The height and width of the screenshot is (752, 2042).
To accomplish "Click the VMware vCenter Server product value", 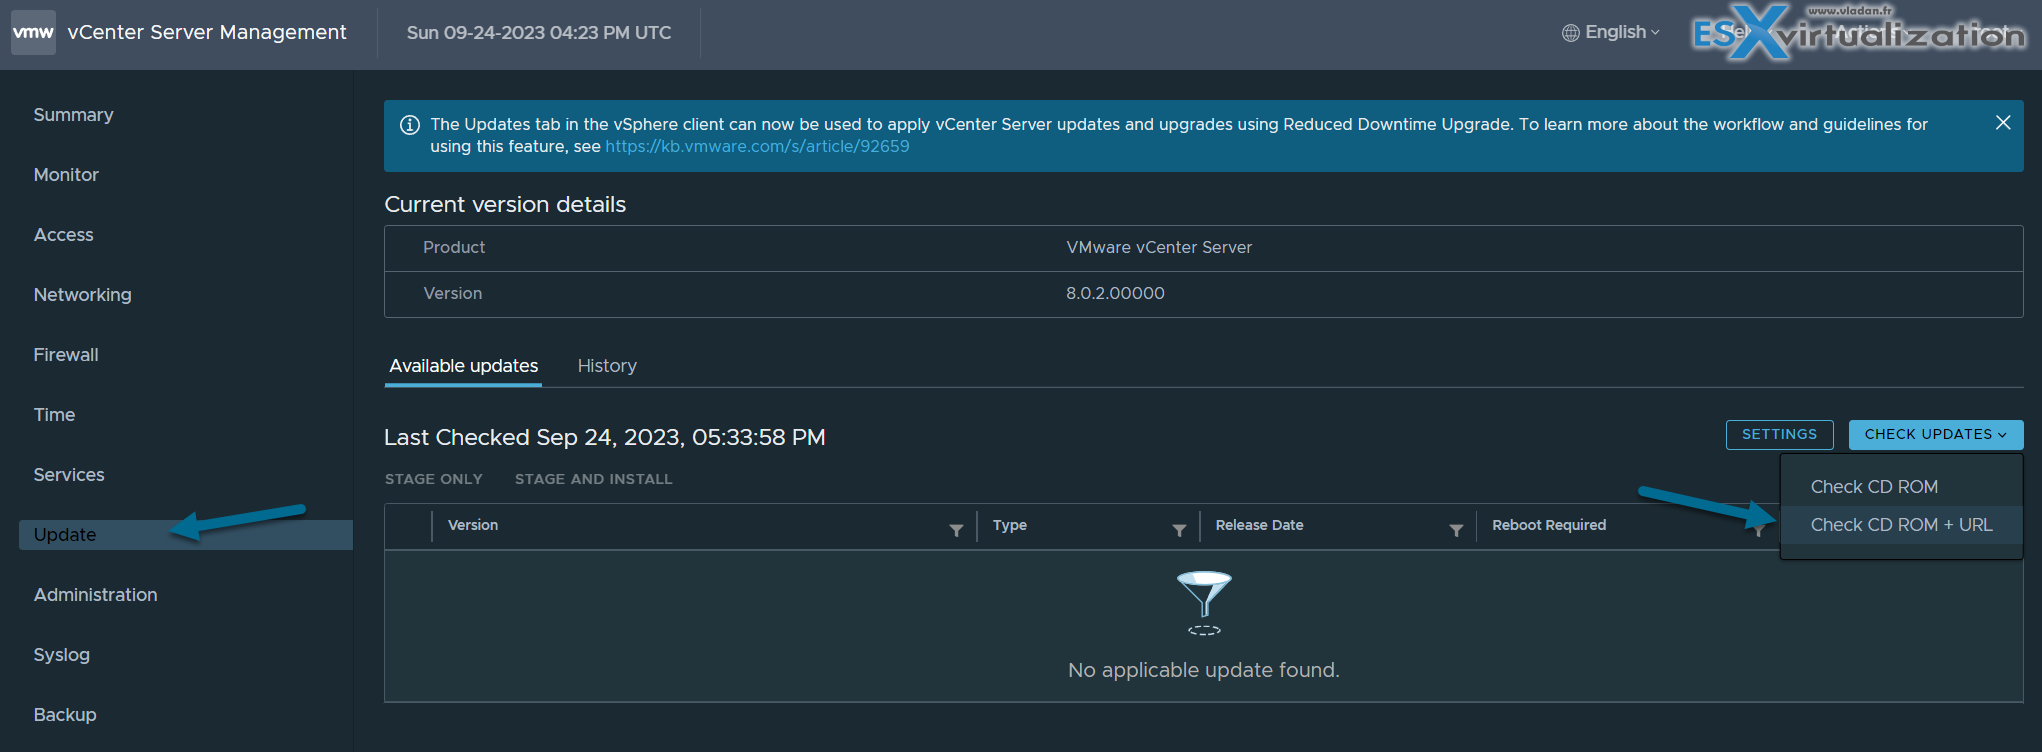I will coord(1159,247).
